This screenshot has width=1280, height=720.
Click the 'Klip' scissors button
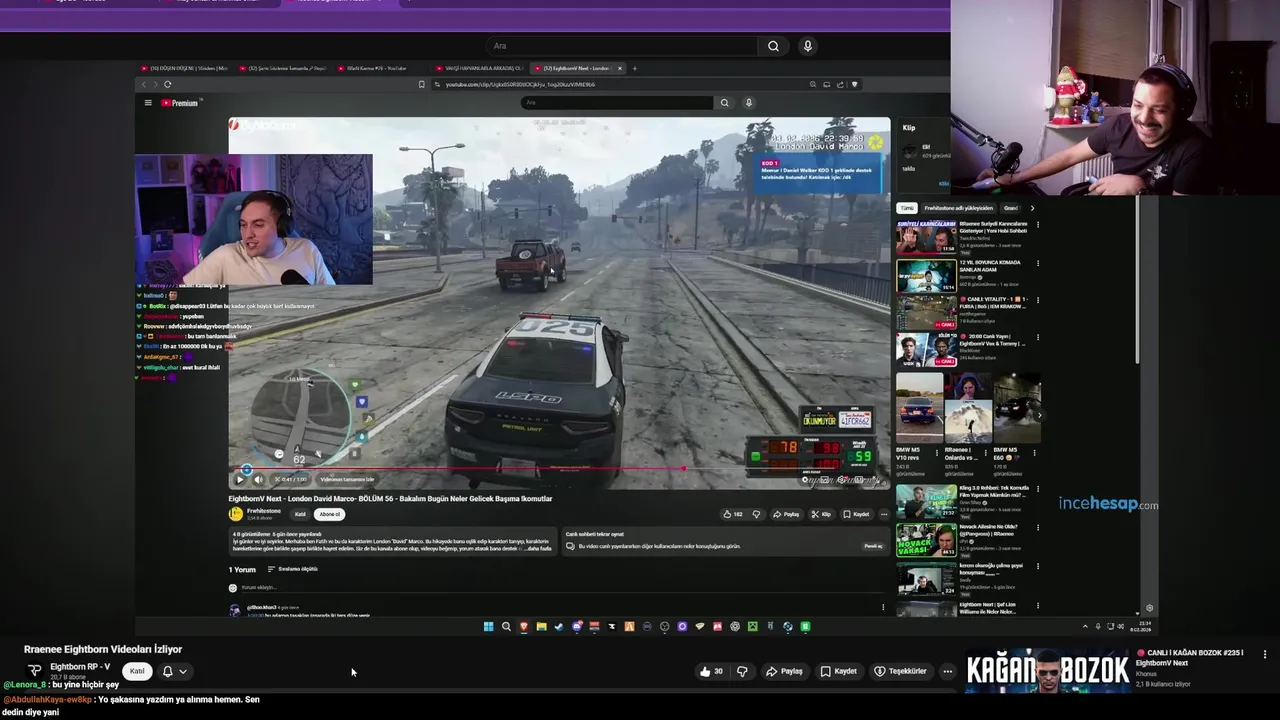point(821,514)
